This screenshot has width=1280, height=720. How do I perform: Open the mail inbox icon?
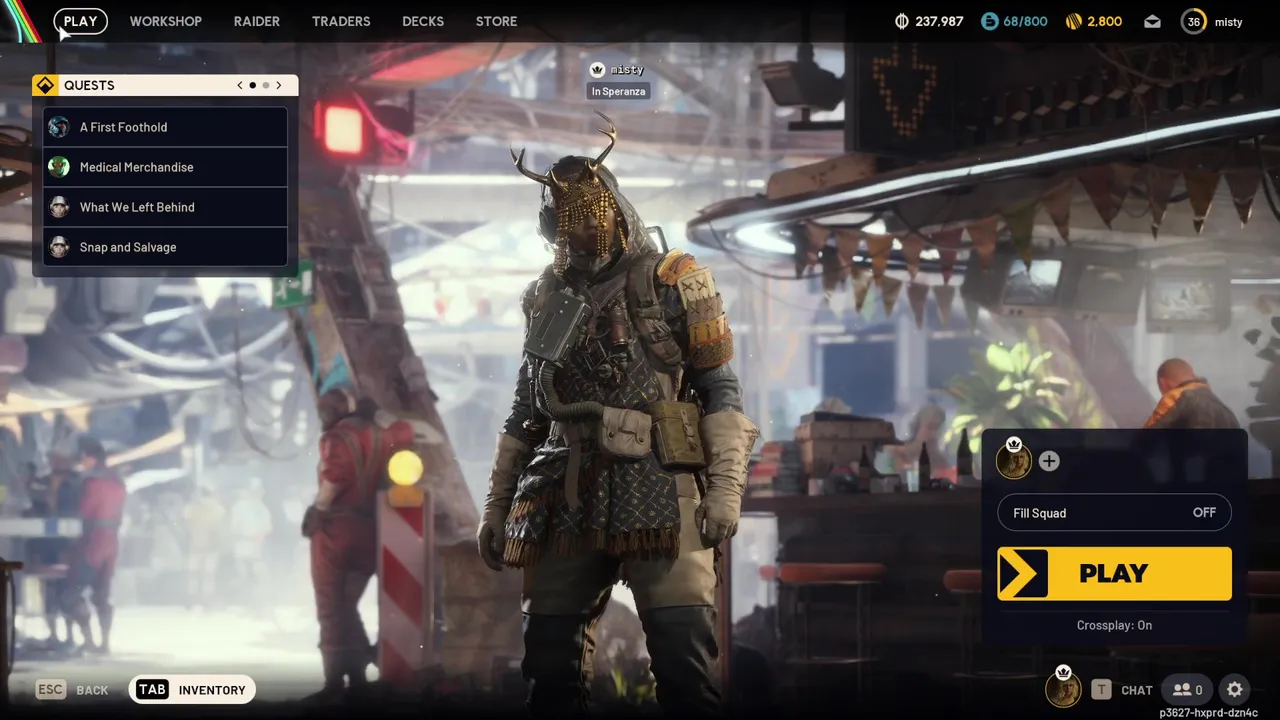click(x=1152, y=21)
